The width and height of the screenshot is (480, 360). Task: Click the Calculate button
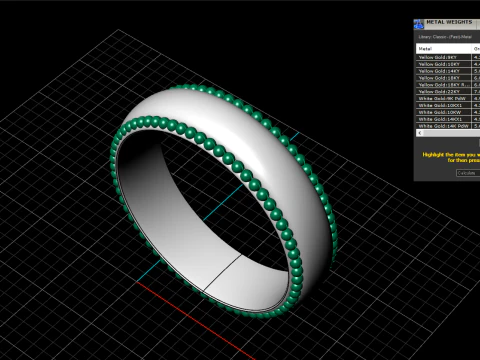pyautogui.click(x=468, y=173)
